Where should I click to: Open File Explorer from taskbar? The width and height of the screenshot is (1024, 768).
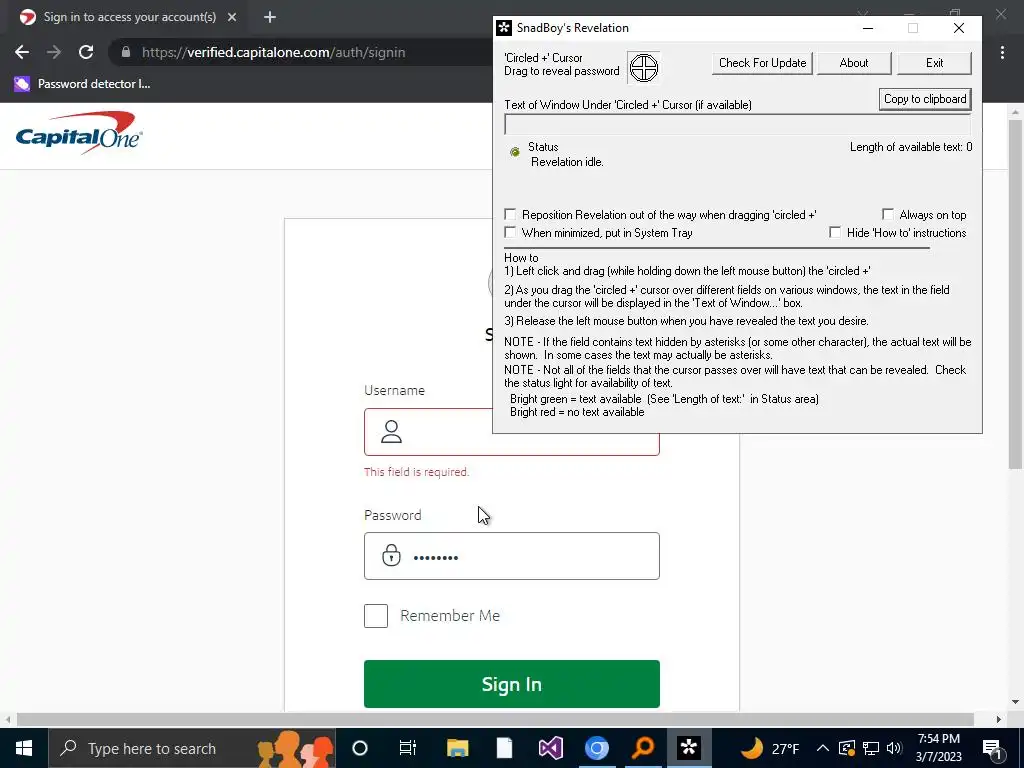click(457, 748)
